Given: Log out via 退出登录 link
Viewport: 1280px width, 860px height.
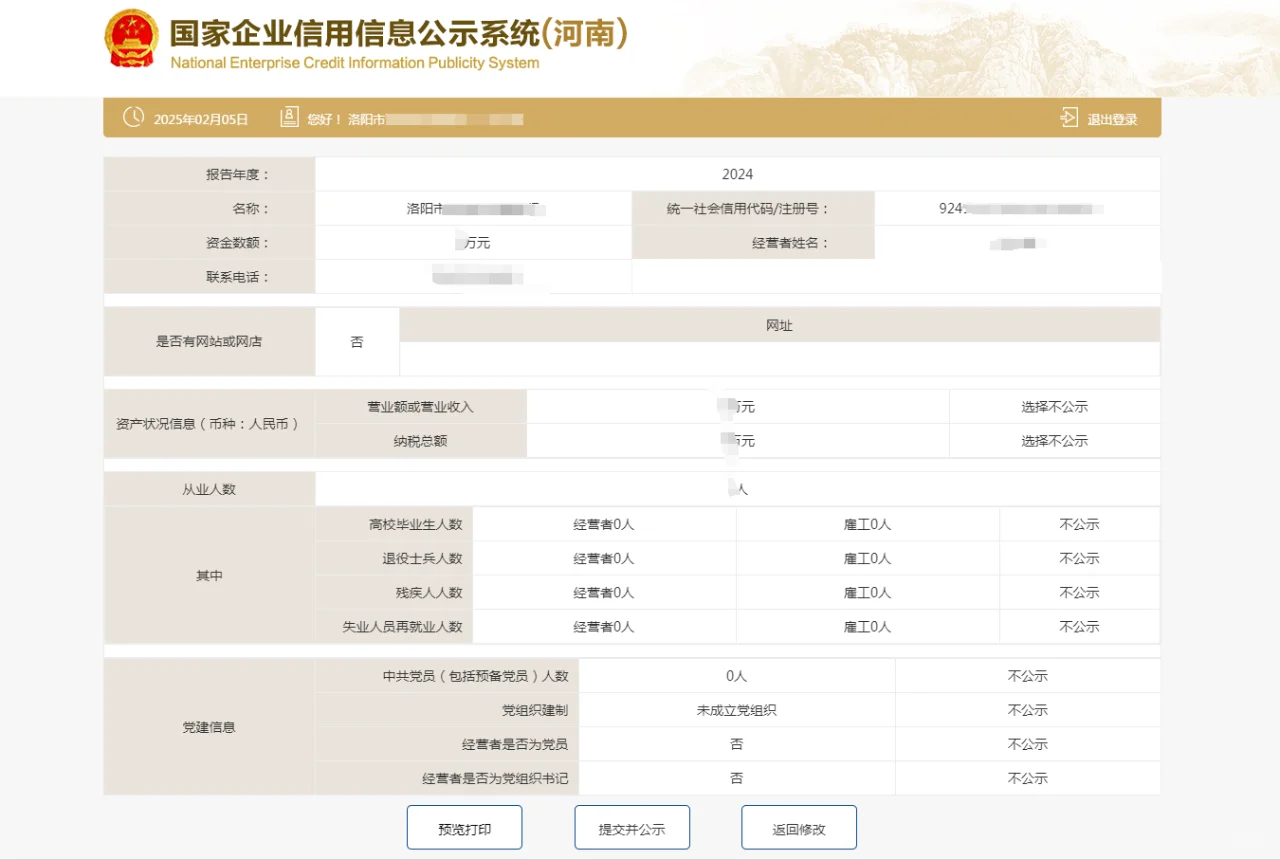Looking at the screenshot, I should 1112,119.
